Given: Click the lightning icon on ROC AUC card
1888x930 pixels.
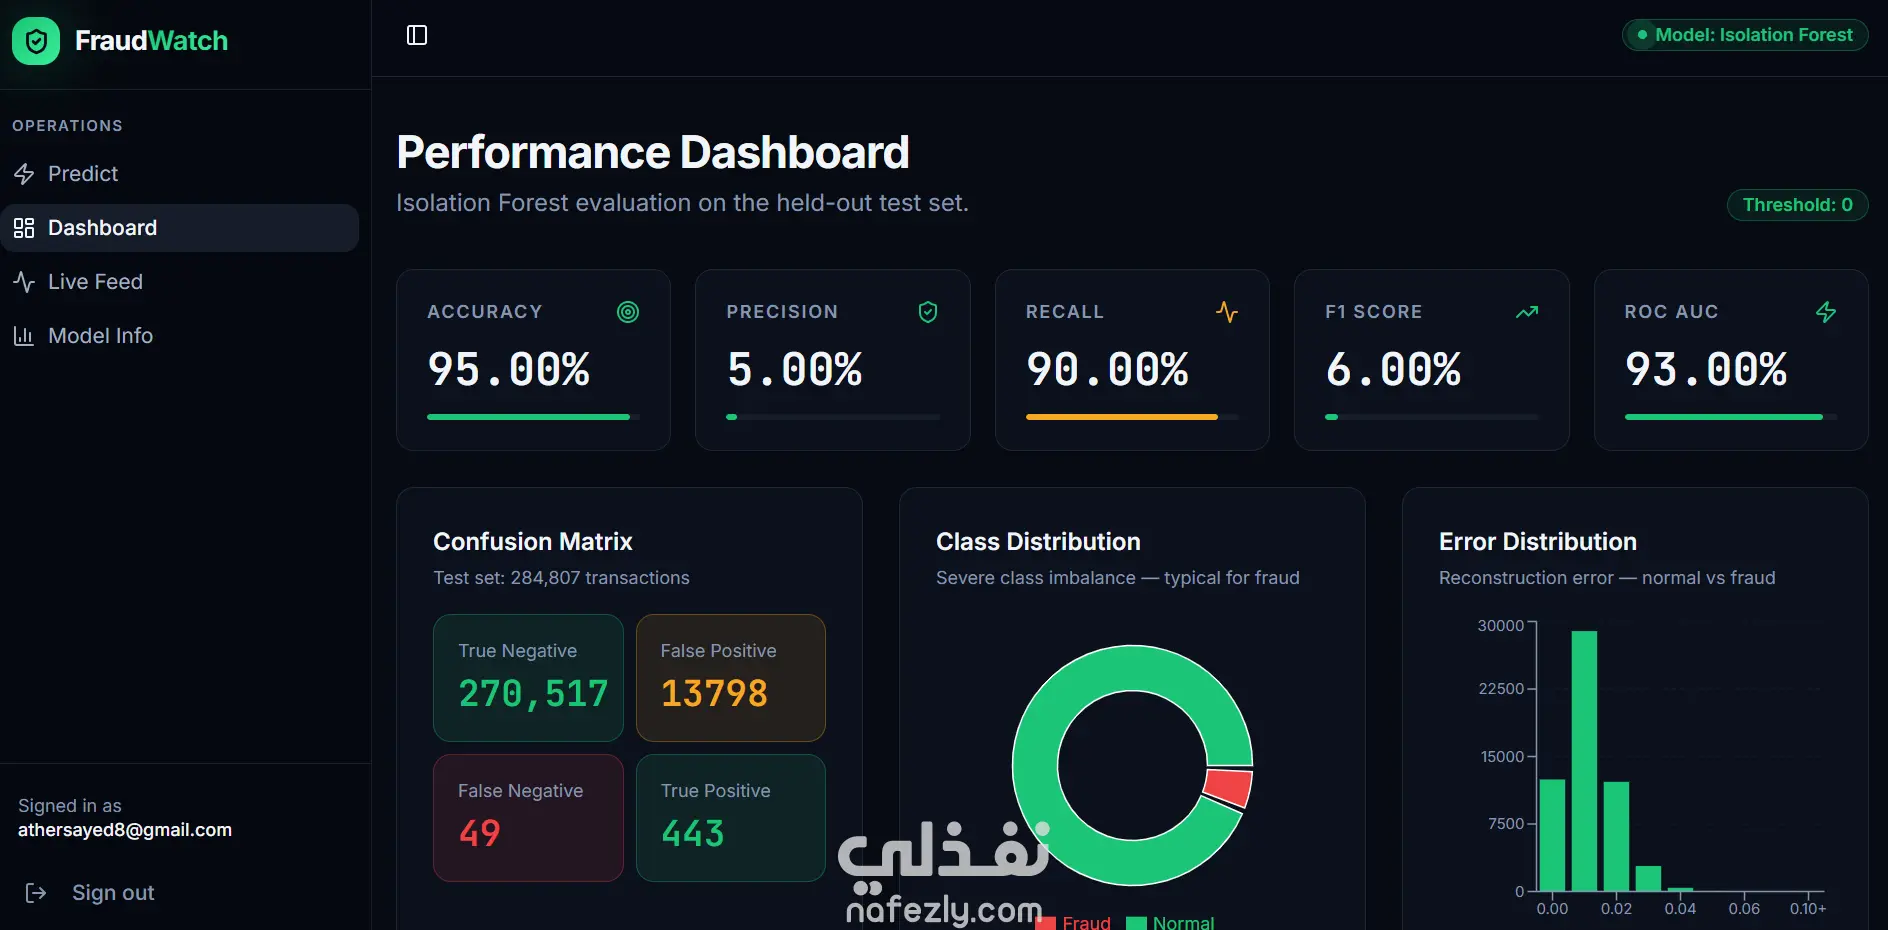Looking at the screenshot, I should point(1826,312).
